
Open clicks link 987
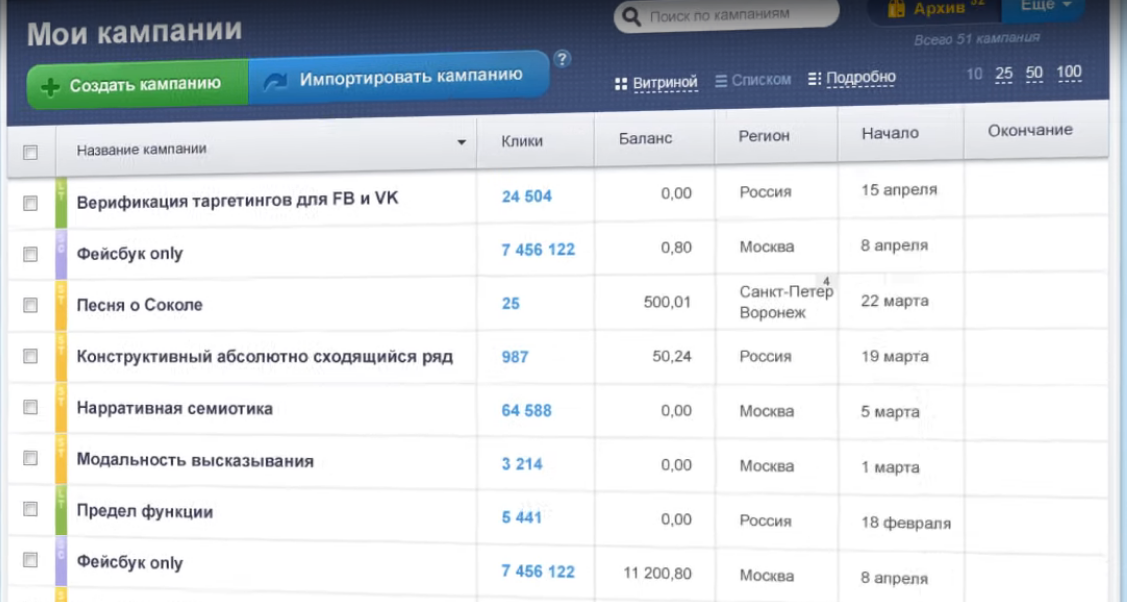tap(515, 357)
